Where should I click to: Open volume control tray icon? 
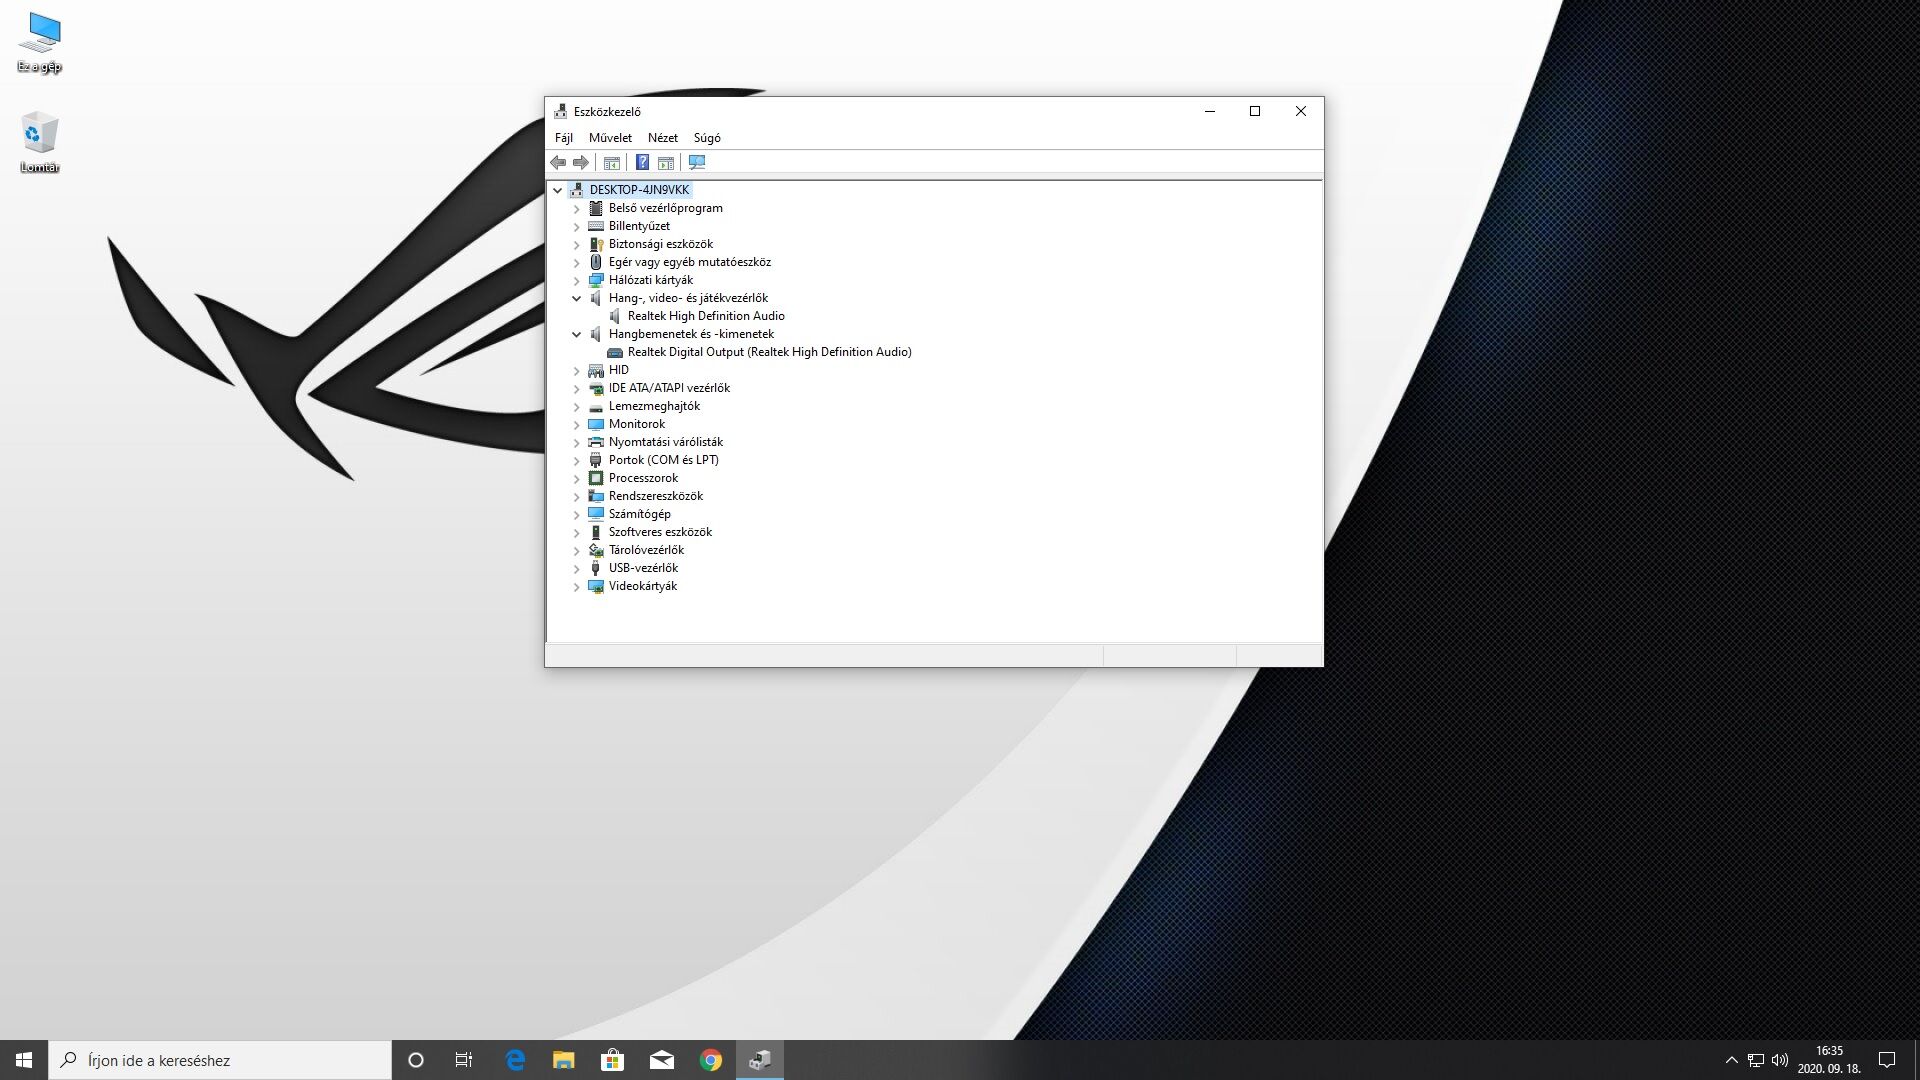point(1780,1060)
